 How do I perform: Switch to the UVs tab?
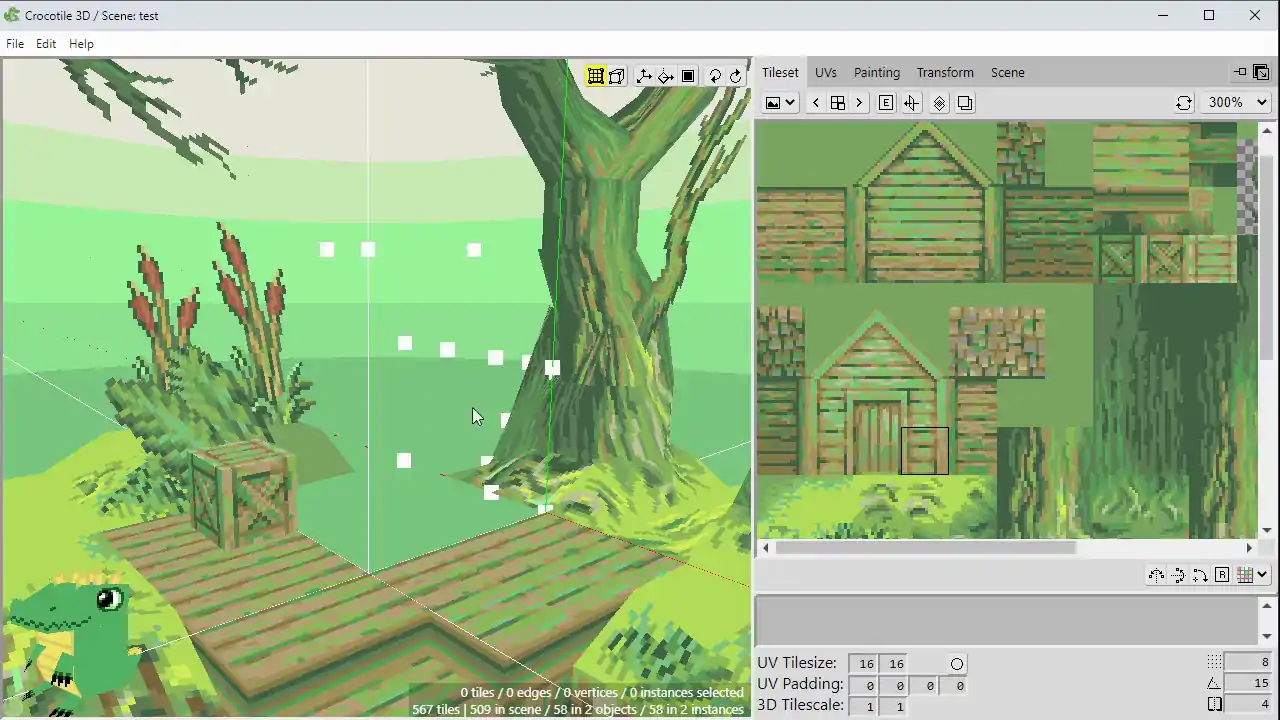(826, 72)
